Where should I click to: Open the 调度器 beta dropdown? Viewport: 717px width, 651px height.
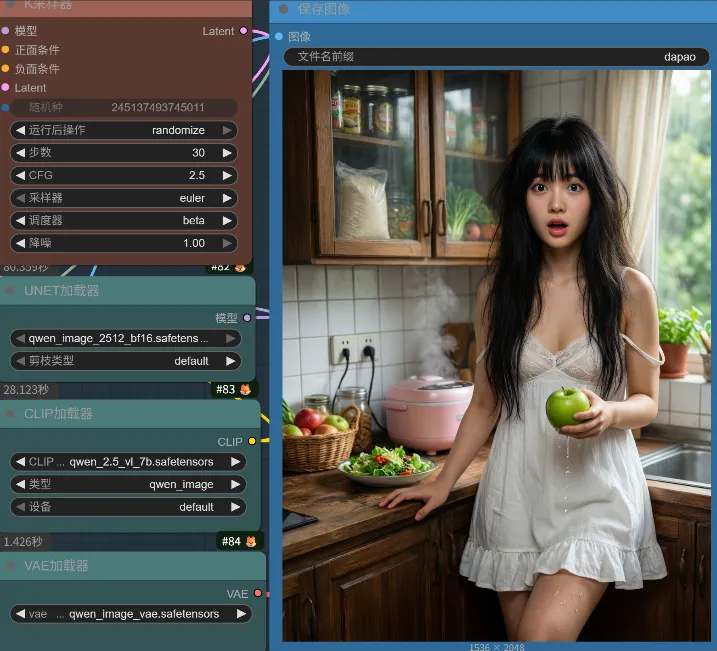124,220
